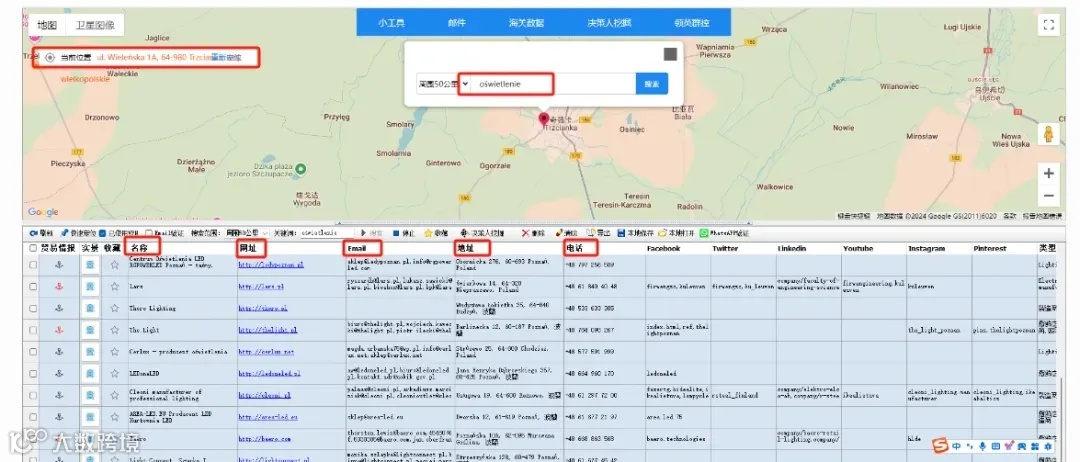Toggle the select-all checkbox in table header
Image resolution: width=1080 pixels, height=462 pixels.
[x=33, y=248]
